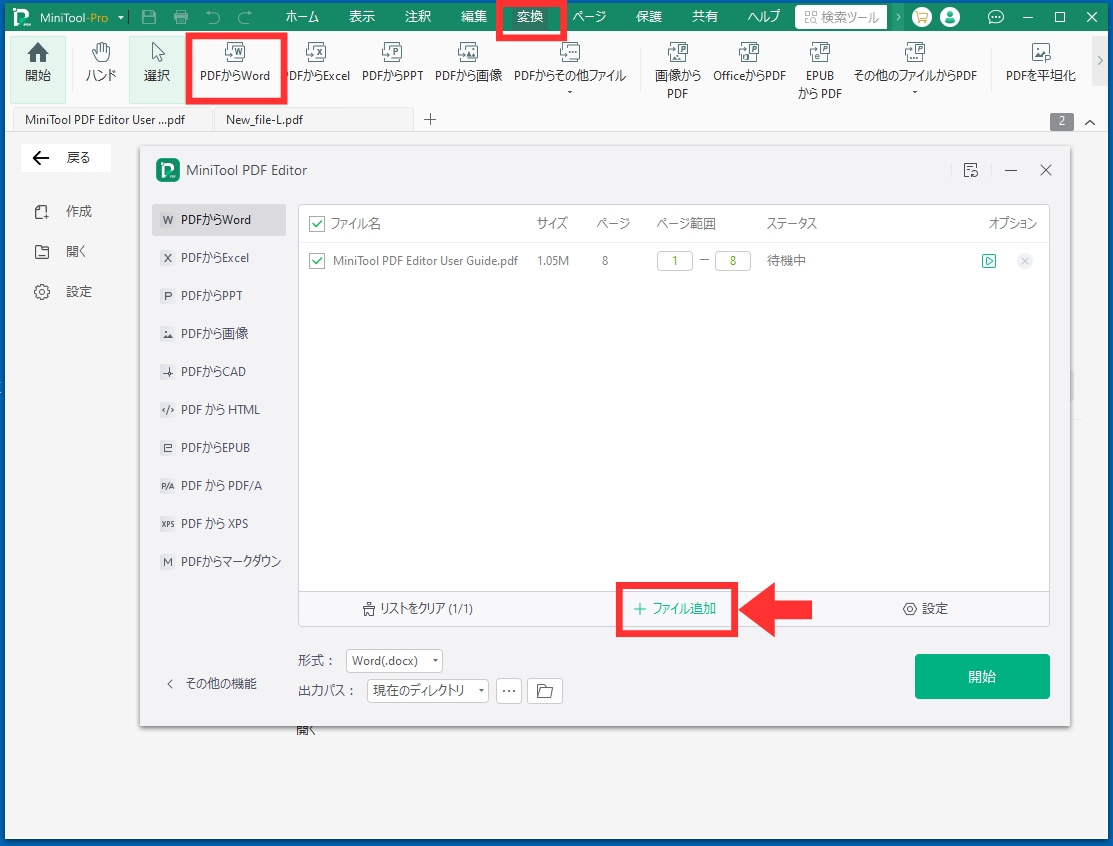
Task: Click PDFから画像 in the ribbon
Action: (x=468, y=62)
